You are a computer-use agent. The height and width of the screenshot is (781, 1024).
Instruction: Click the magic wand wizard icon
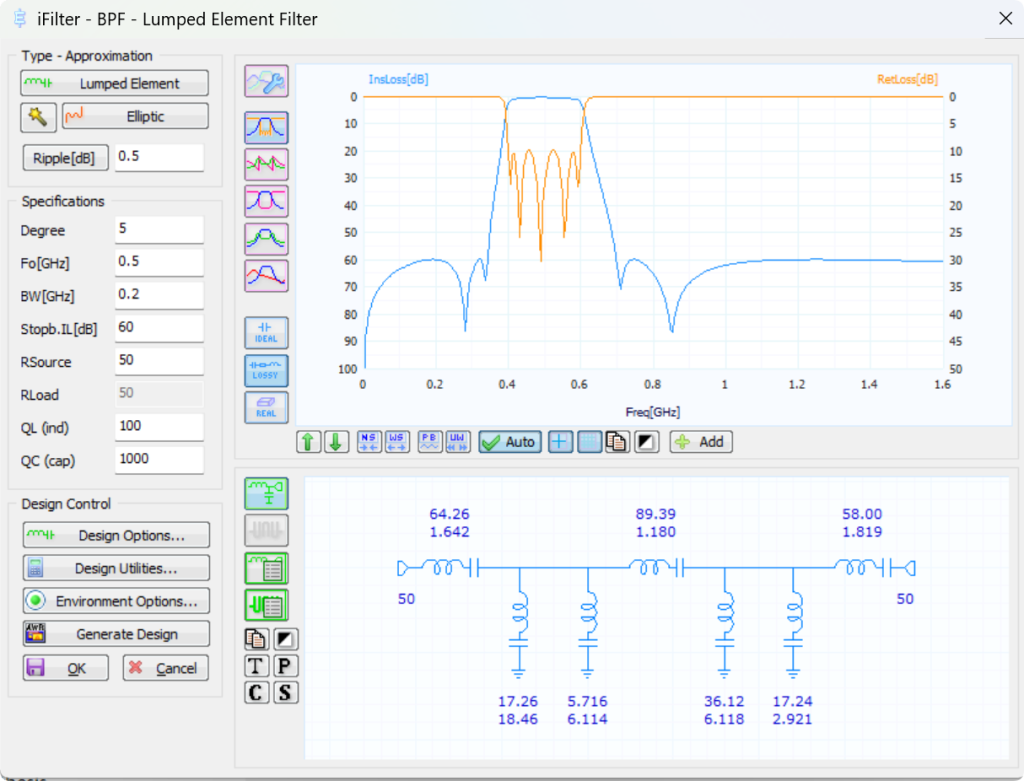(38, 117)
